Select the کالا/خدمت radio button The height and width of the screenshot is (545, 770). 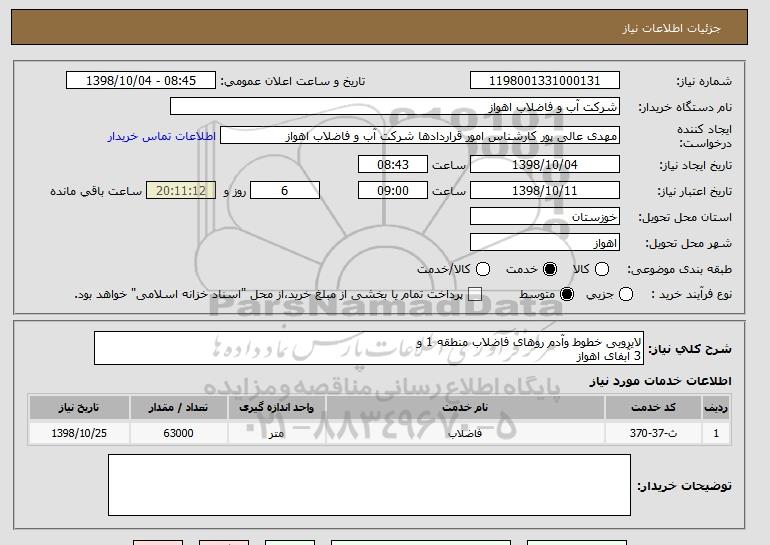pos(483,269)
